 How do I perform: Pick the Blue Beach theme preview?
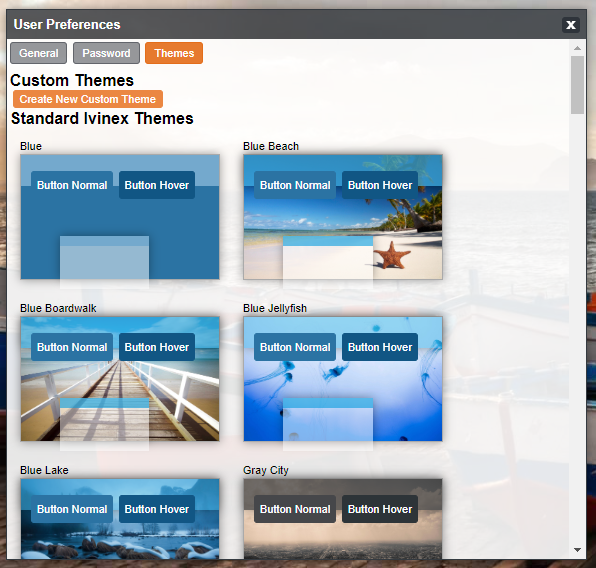coord(343,217)
